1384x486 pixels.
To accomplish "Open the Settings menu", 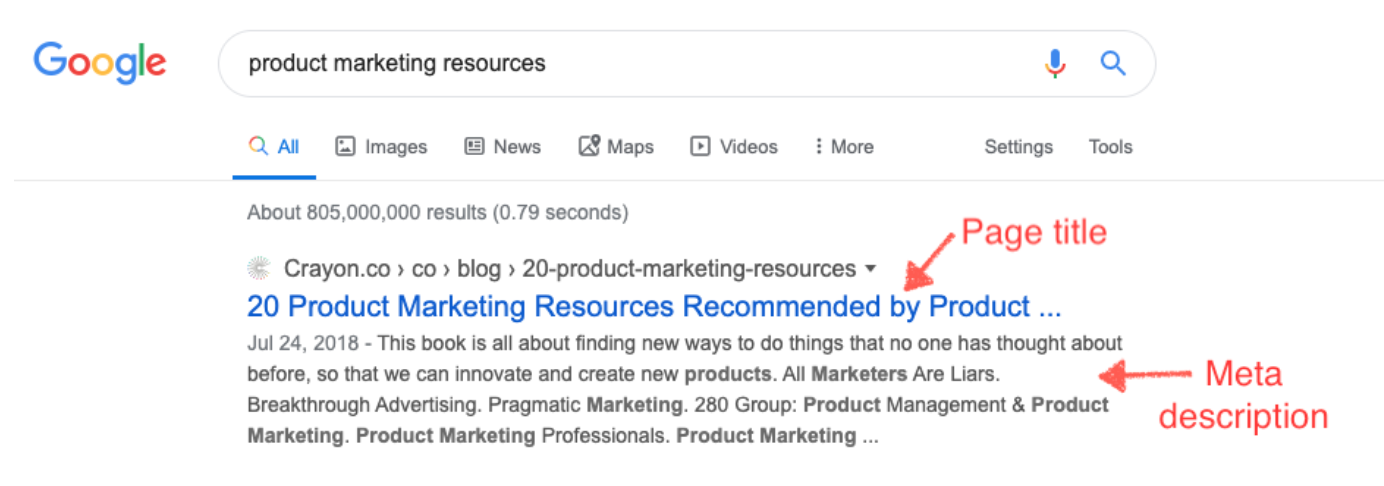I will point(1018,147).
